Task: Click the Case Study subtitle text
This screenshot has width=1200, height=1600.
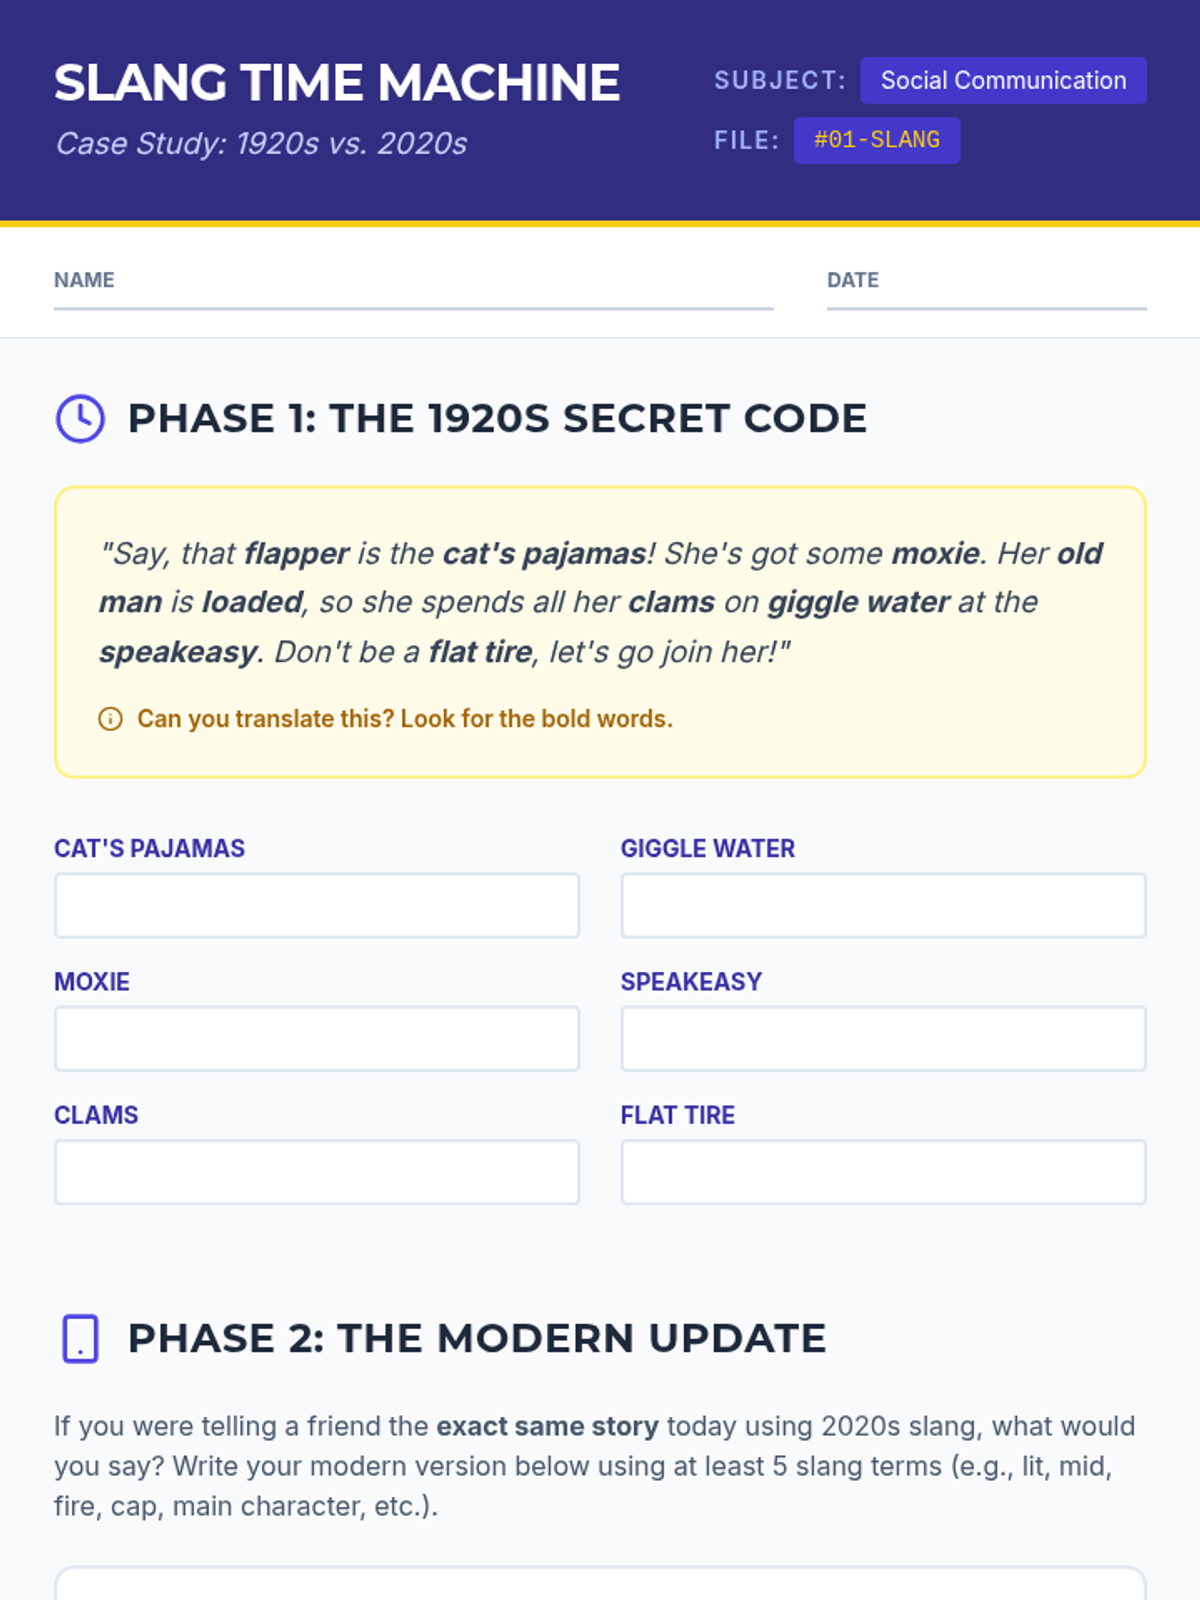Action: pyautogui.click(x=261, y=144)
